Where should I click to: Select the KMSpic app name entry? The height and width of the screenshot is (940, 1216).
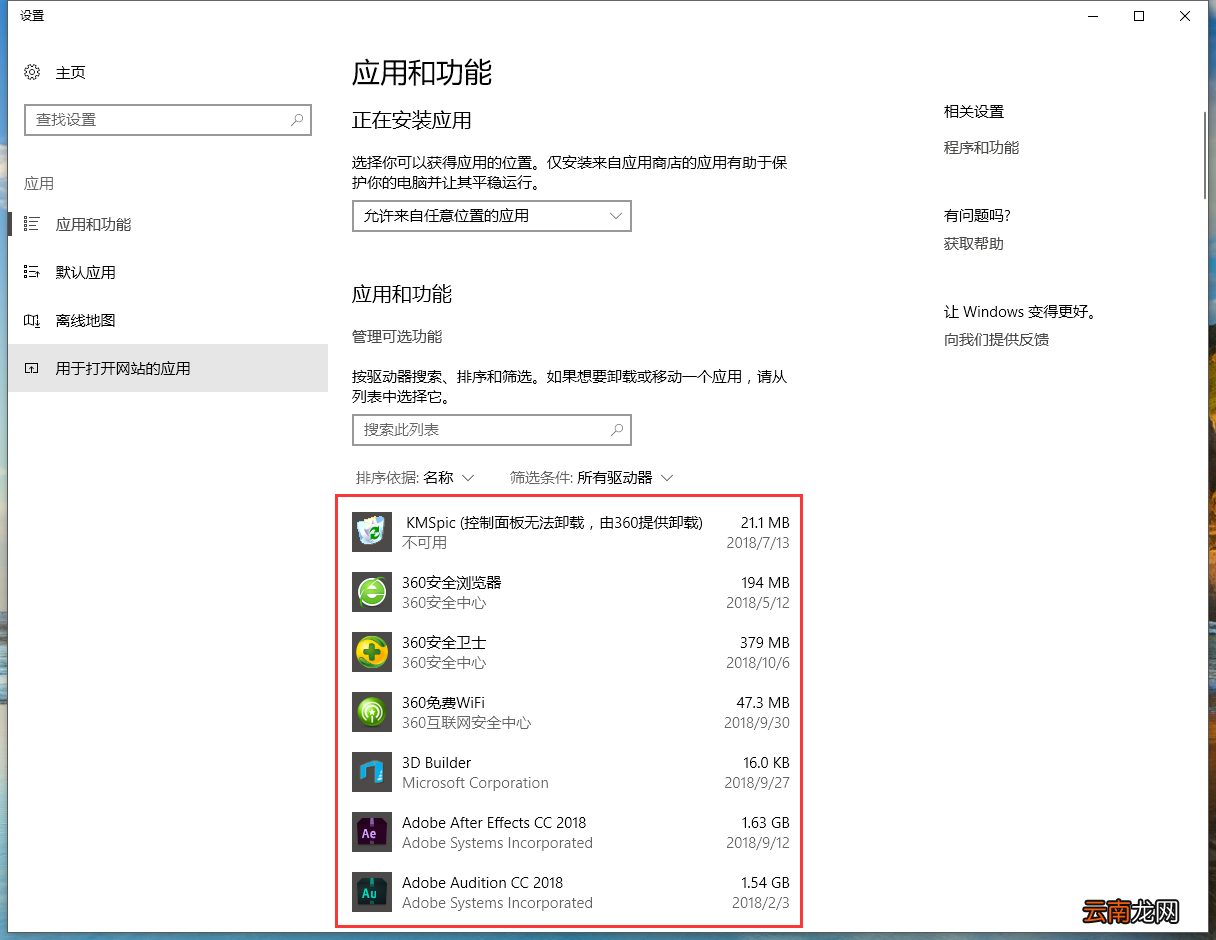pos(554,523)
